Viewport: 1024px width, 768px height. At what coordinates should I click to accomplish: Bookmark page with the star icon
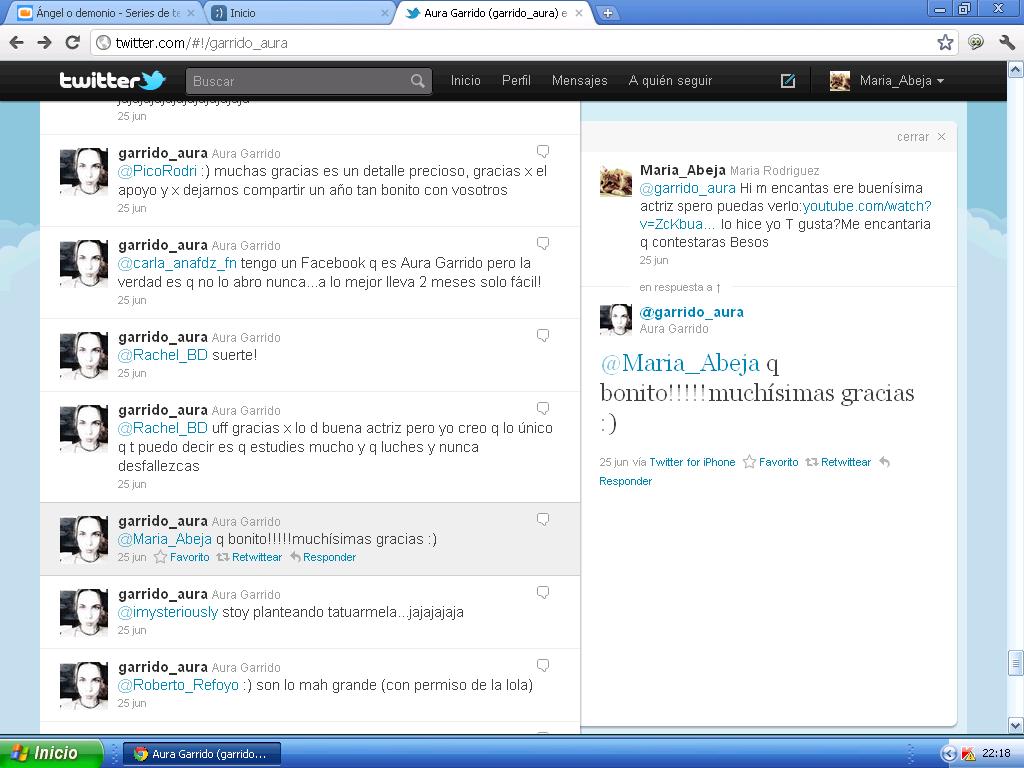945,42
